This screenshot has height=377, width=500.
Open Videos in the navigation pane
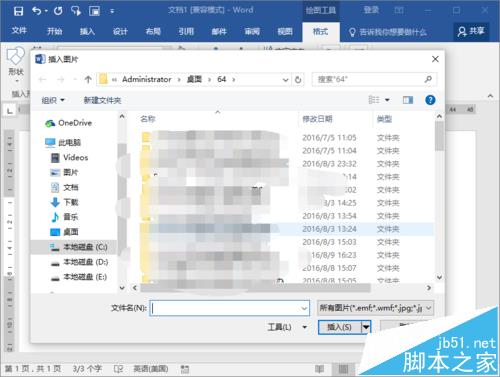pos(69,157)
